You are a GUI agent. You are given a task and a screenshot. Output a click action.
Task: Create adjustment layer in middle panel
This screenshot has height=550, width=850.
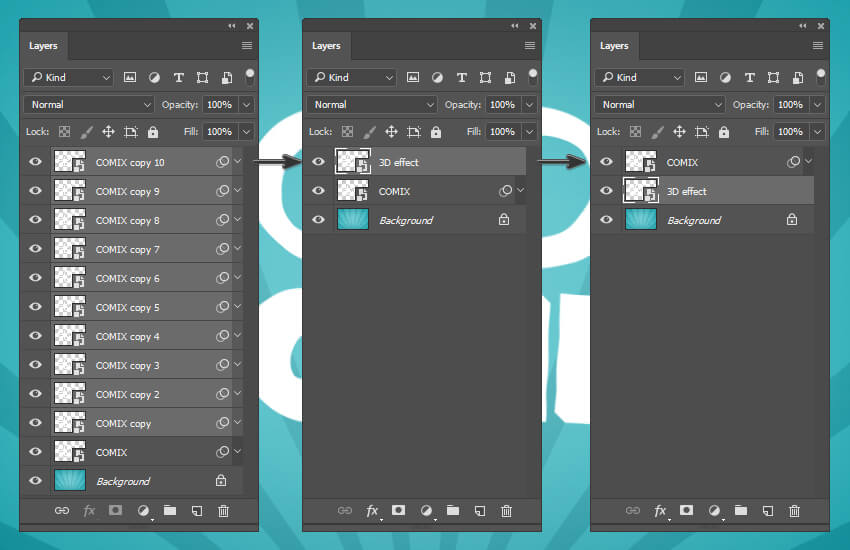point(427,511)
